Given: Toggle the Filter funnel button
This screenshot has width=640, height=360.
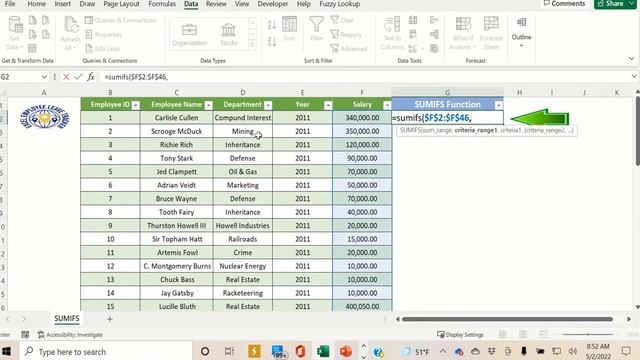Looking at the screenshot, I should [316, 29].
